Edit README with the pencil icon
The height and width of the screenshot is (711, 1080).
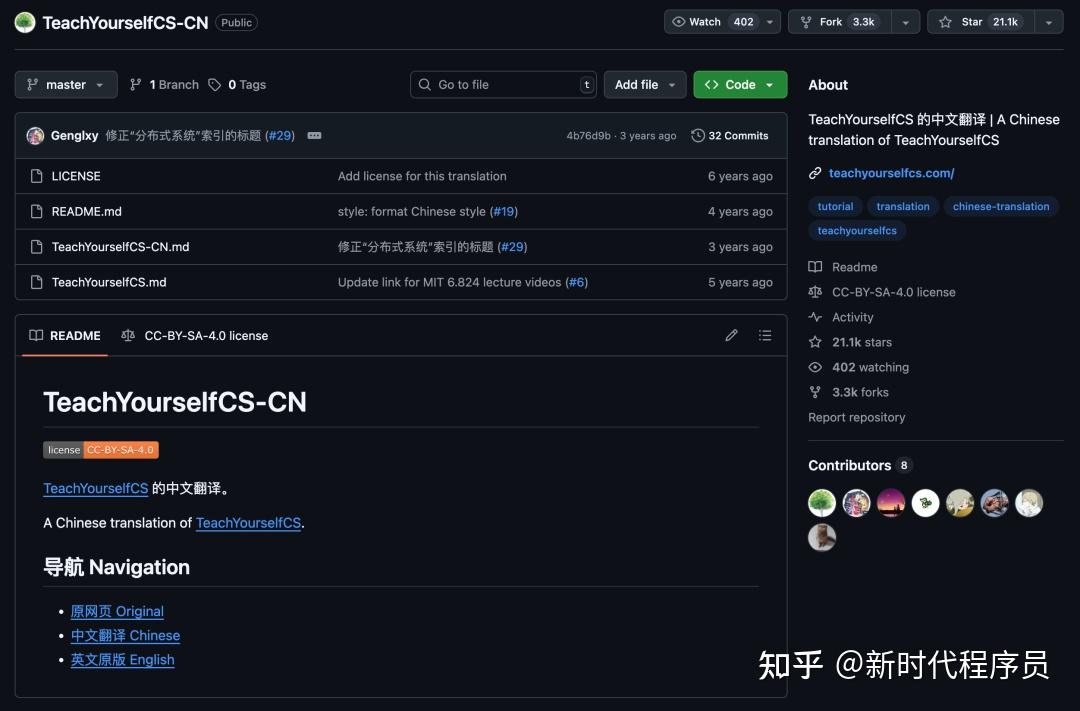[x=731, y=336]
